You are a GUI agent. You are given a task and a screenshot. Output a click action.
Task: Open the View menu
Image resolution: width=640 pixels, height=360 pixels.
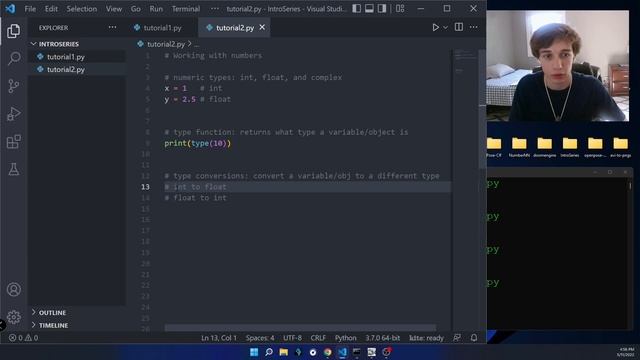114,9
